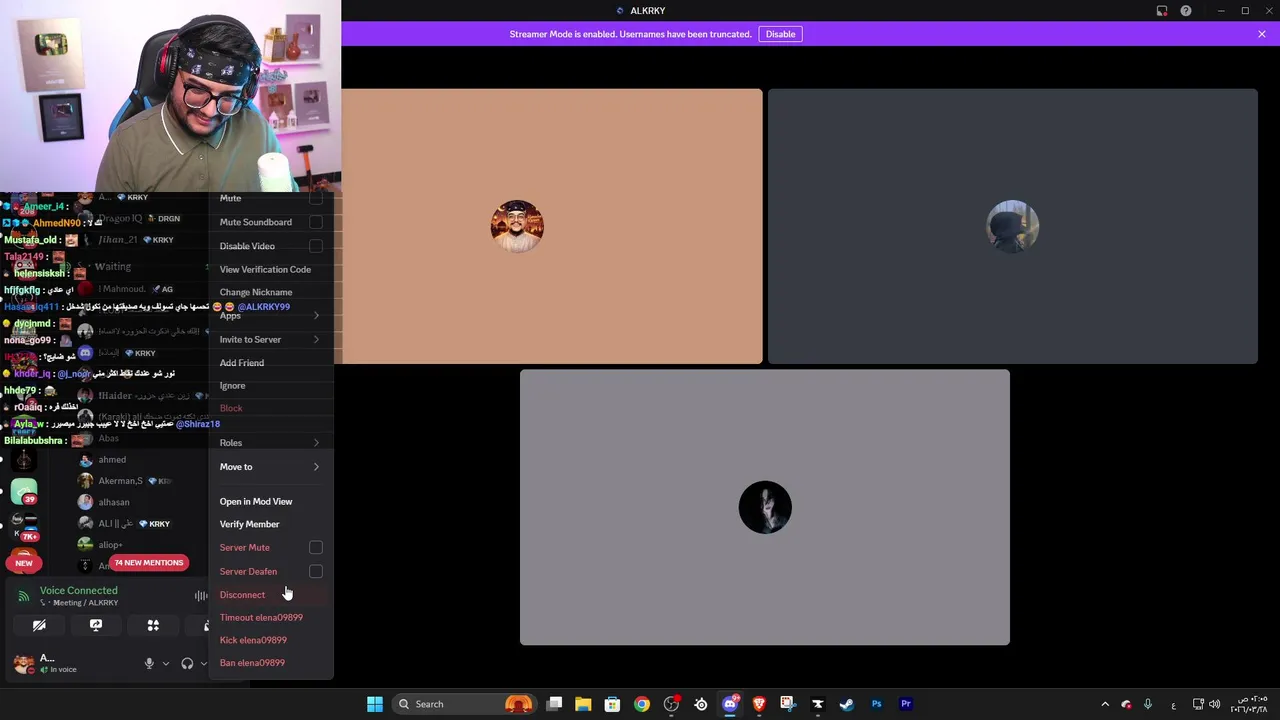Click the top right dark gray participant tile

1013,226
